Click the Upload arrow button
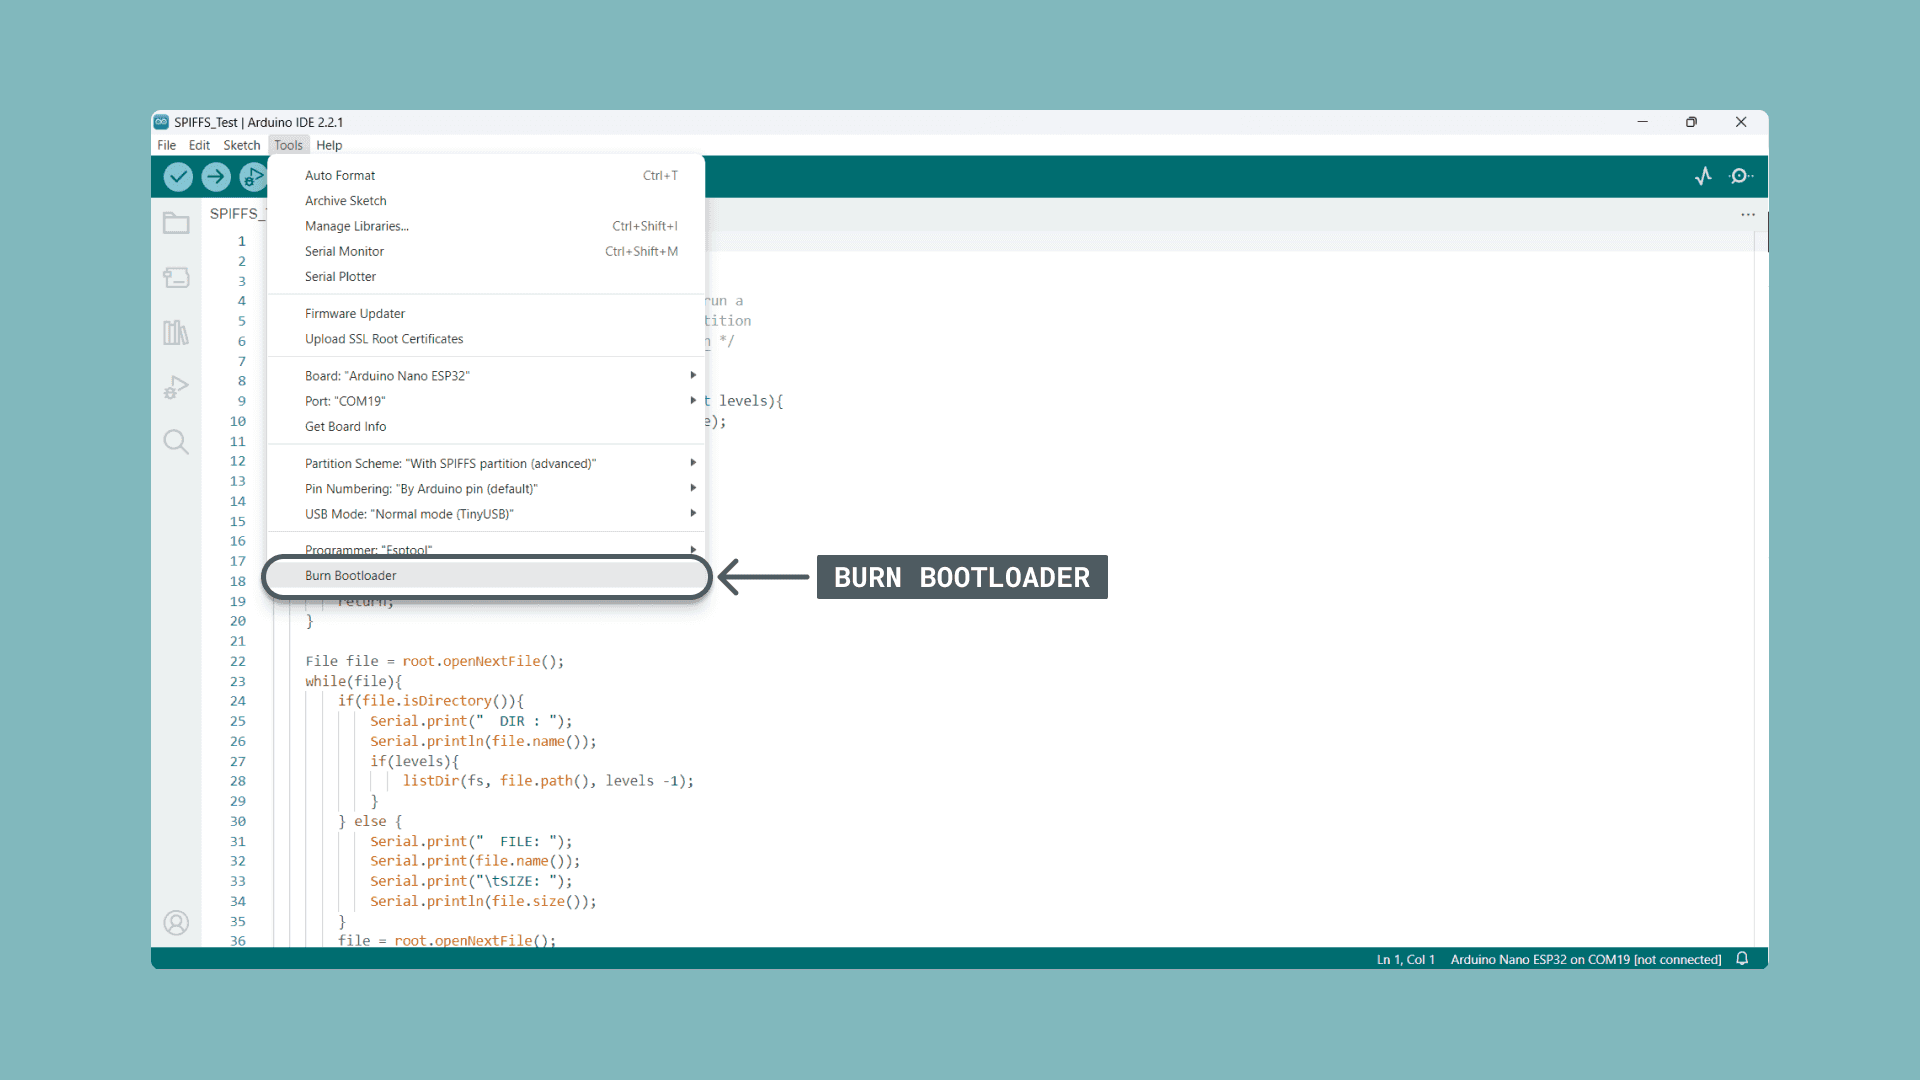 click(x=216, y=177)
